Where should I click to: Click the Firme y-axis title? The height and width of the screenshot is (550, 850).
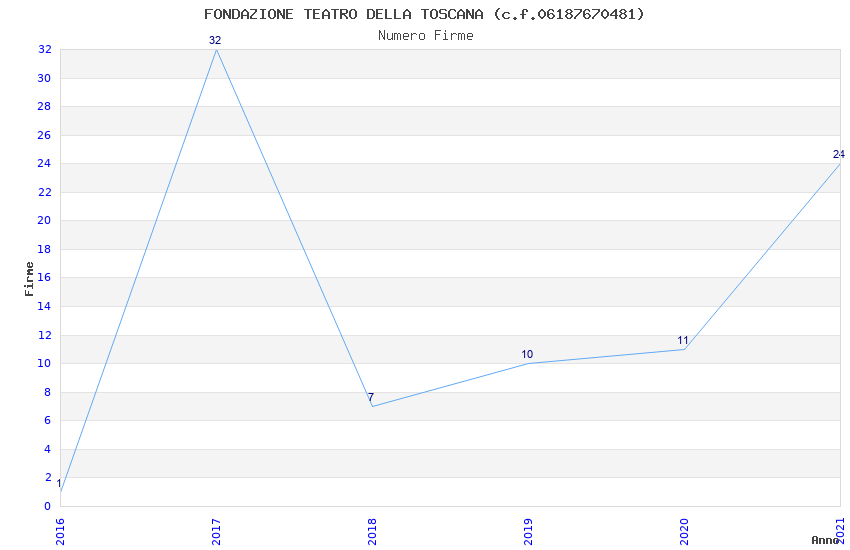29,279
